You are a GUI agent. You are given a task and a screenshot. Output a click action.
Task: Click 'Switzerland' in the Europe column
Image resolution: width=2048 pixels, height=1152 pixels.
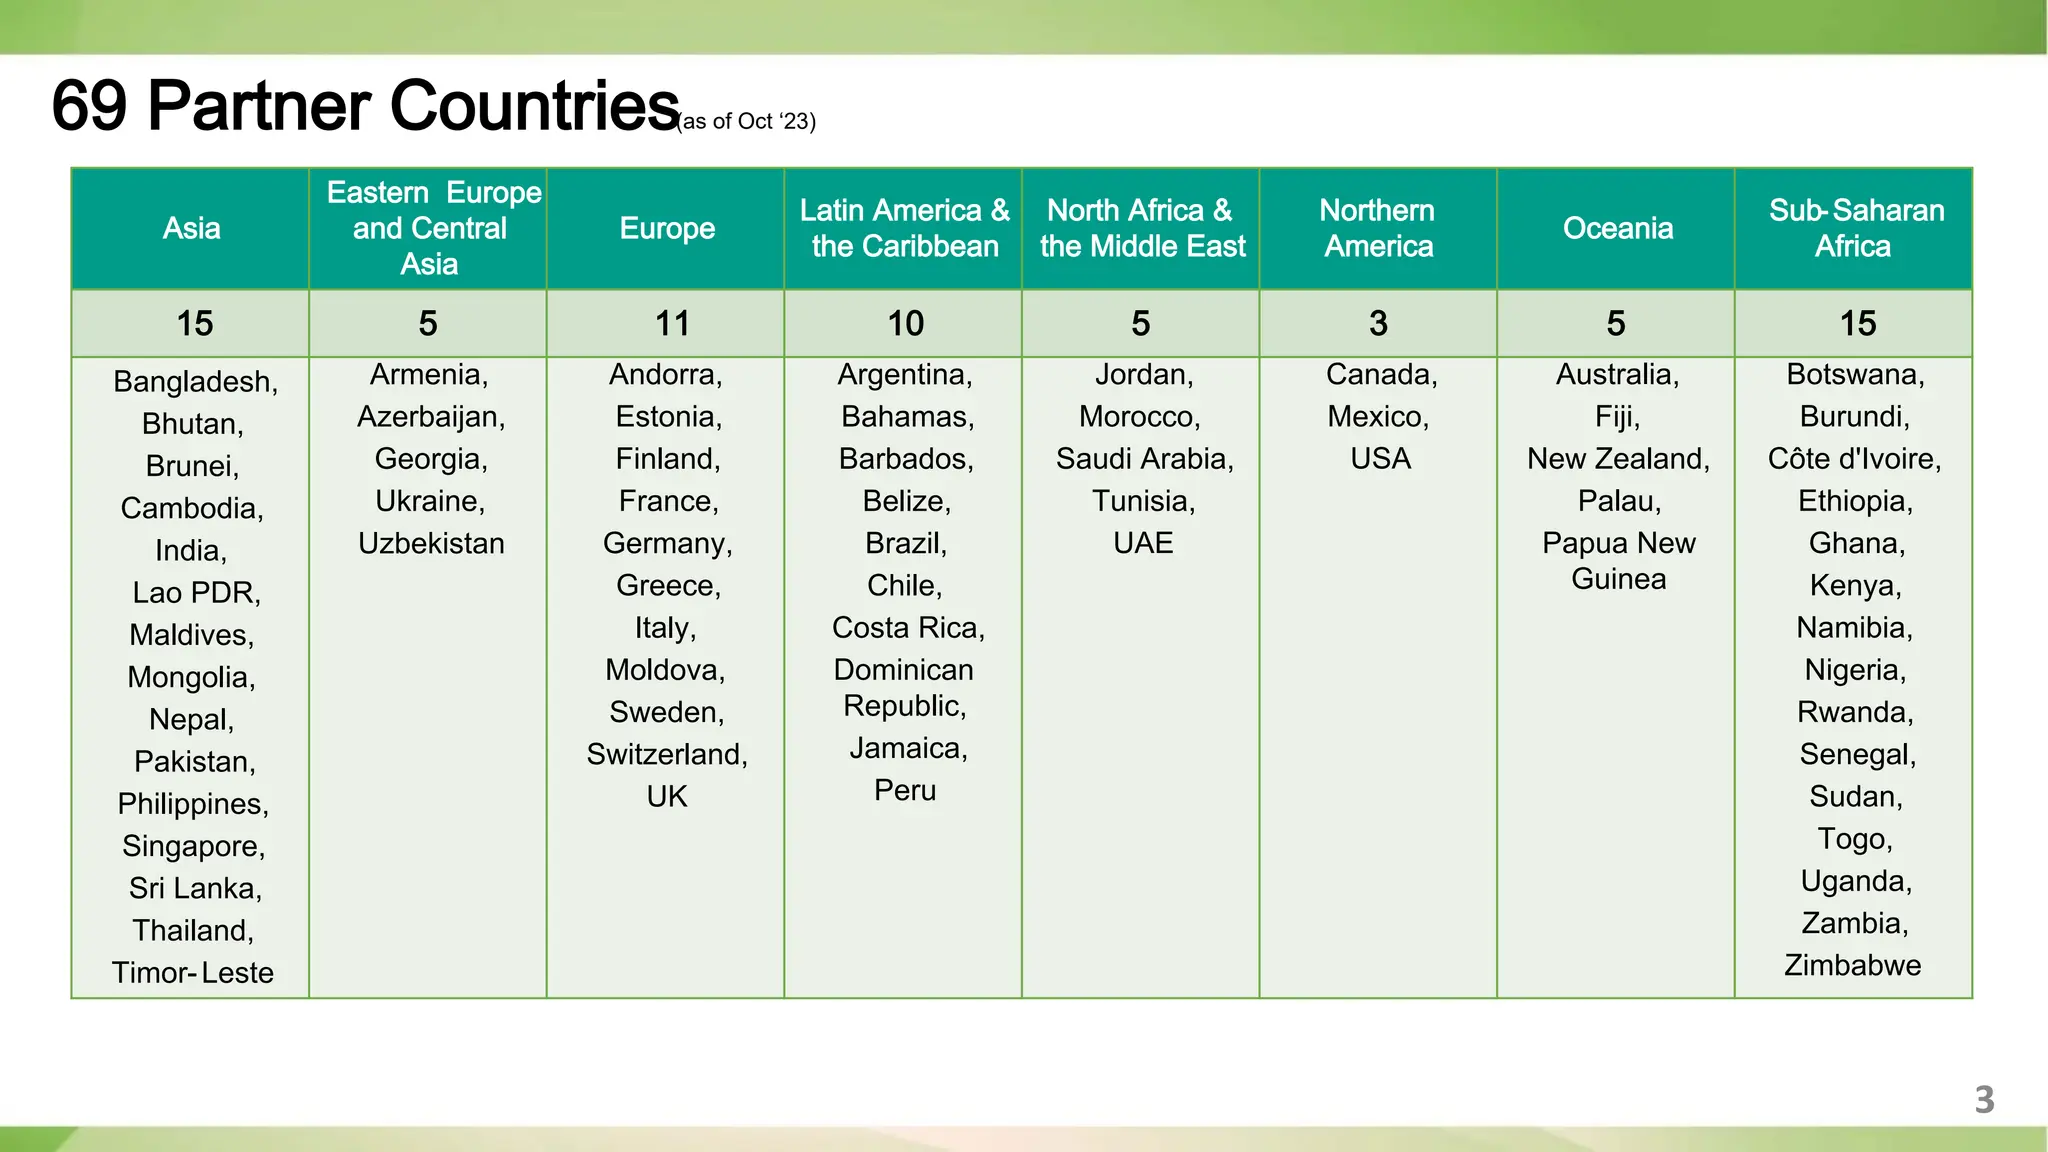point(666,755)
